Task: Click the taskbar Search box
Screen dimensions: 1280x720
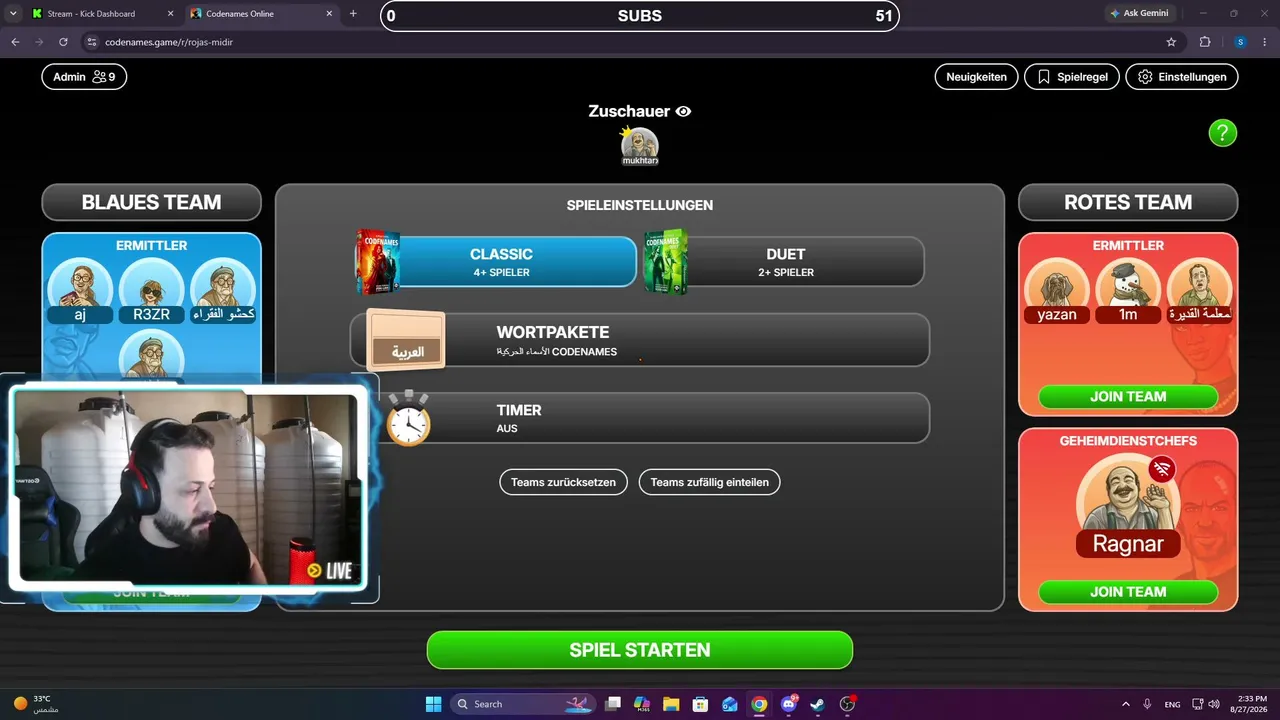Action: point(525,704)
